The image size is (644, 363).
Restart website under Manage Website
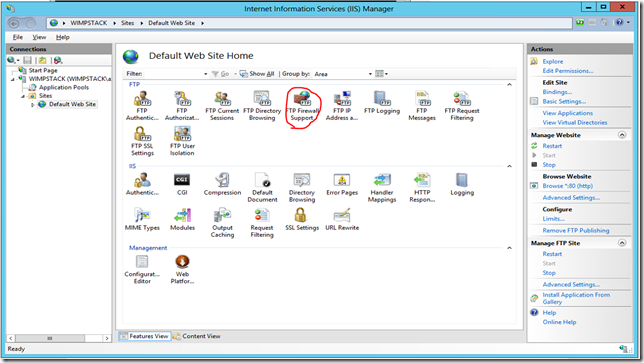[x=552, y=146]
